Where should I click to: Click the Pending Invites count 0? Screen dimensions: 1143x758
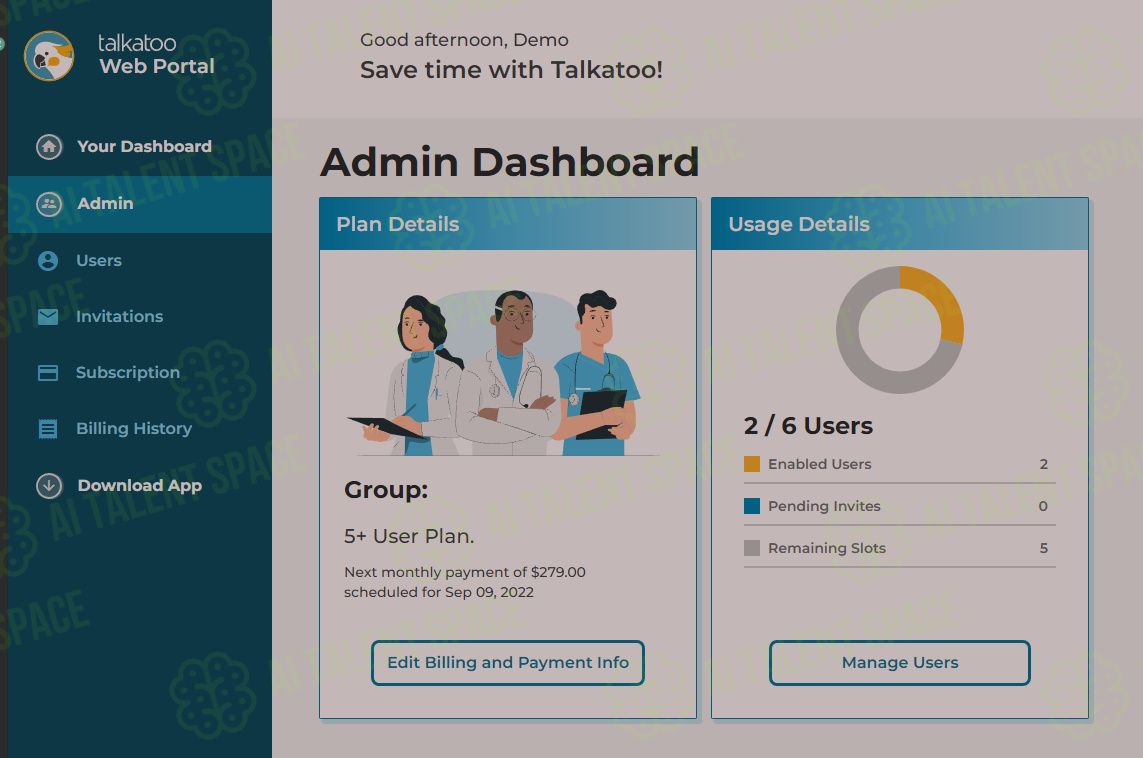coord(1043,506)
